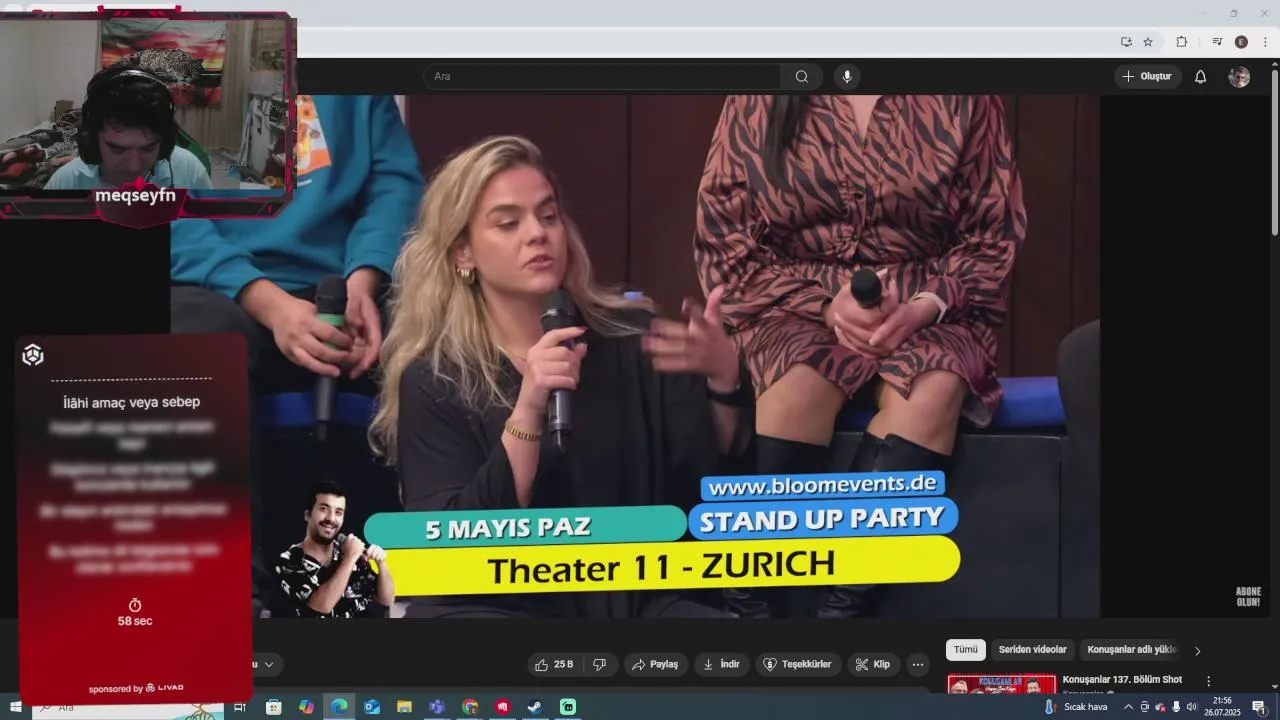Open the YouTube account avatar menu
Screen dimensions: 1280x720
1239,77
